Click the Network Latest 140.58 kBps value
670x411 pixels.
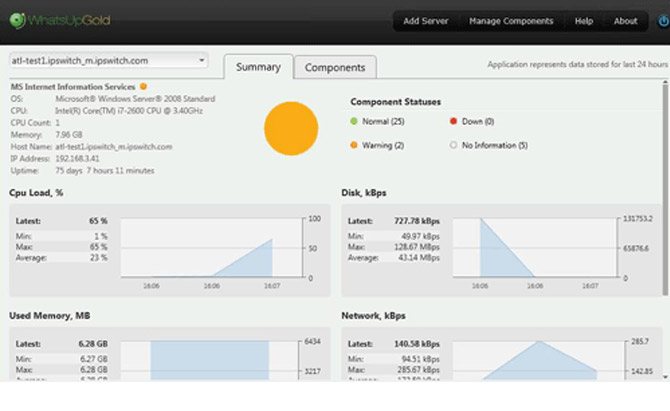pyautogui.click(x=417, y=344)
